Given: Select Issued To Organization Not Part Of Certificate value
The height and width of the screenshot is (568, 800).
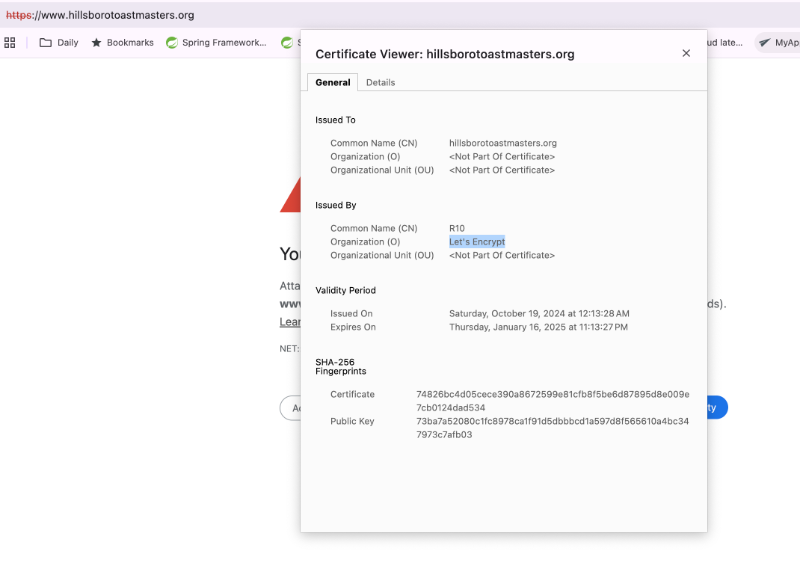Looking at the screenshot, I should pos(502,157).
